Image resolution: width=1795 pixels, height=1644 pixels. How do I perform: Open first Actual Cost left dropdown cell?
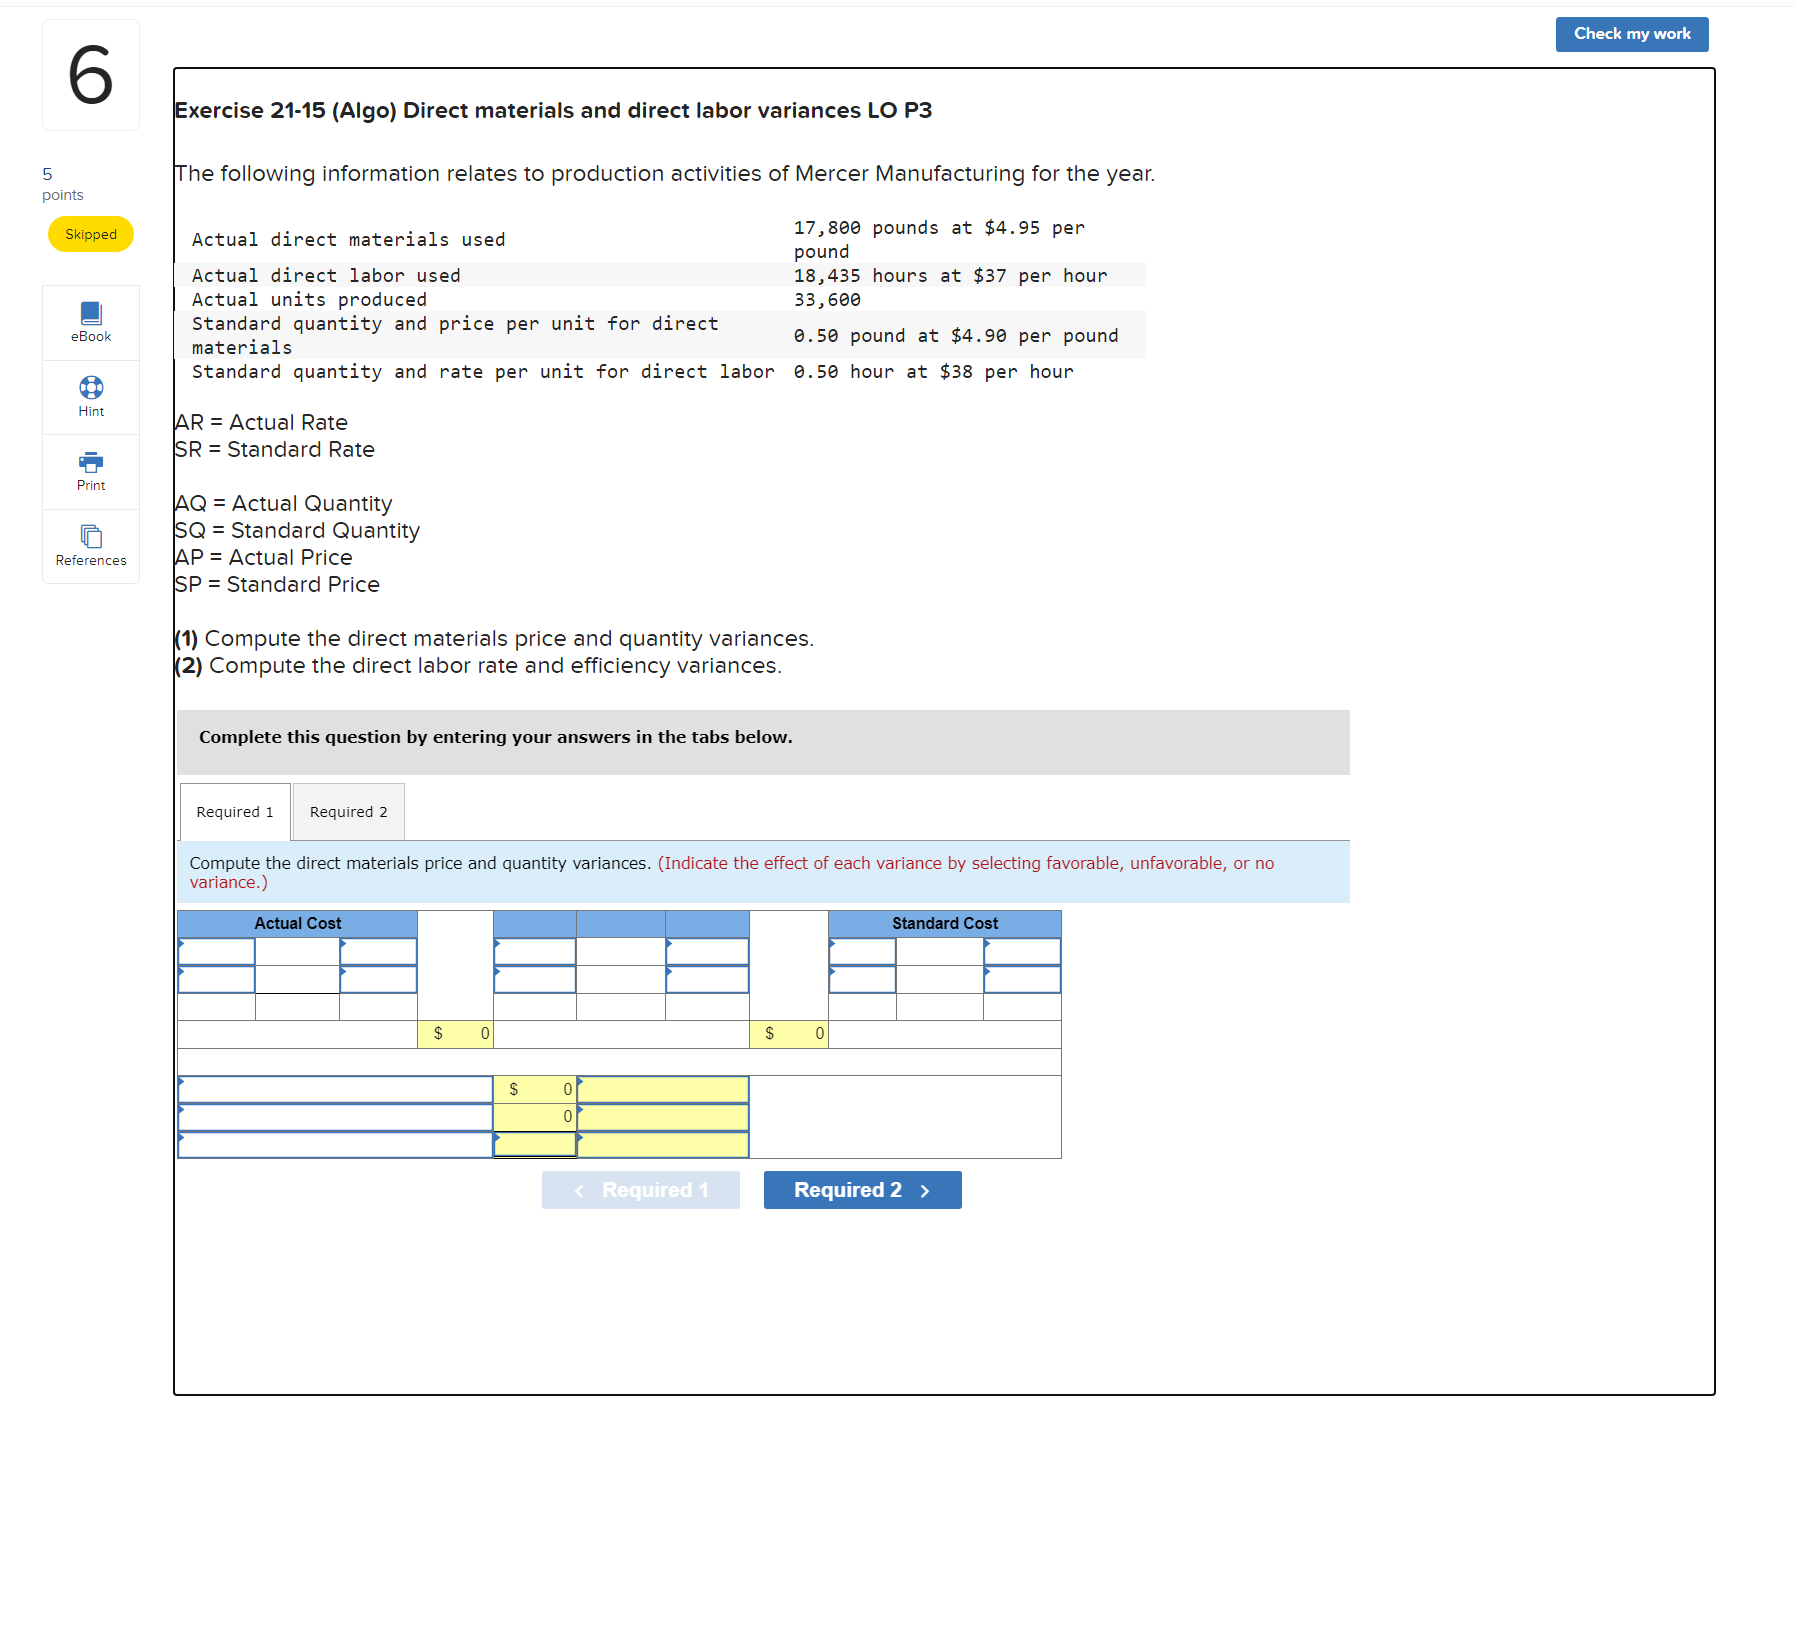(217, 951)
